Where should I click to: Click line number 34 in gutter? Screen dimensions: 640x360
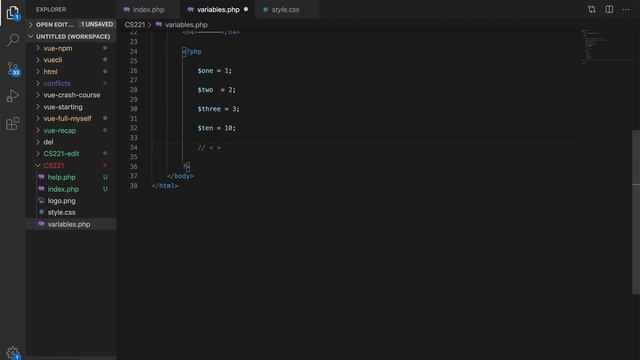[x=133, y=147]
